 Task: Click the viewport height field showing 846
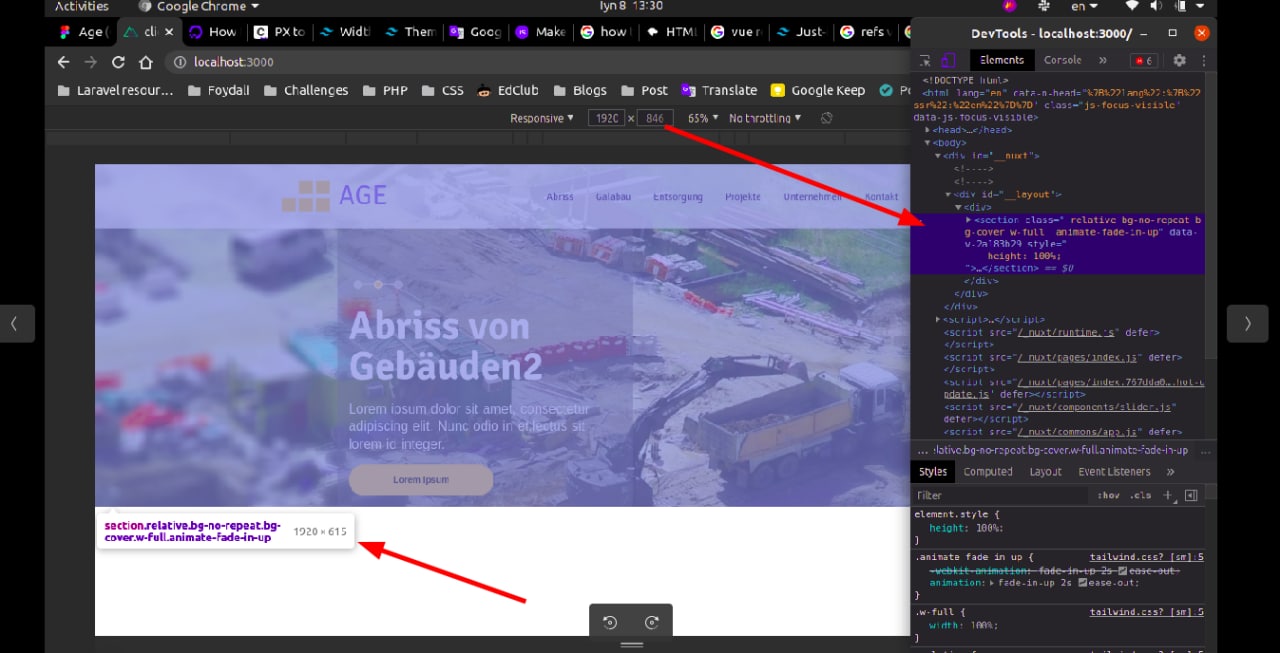click(x=655, y=118)
